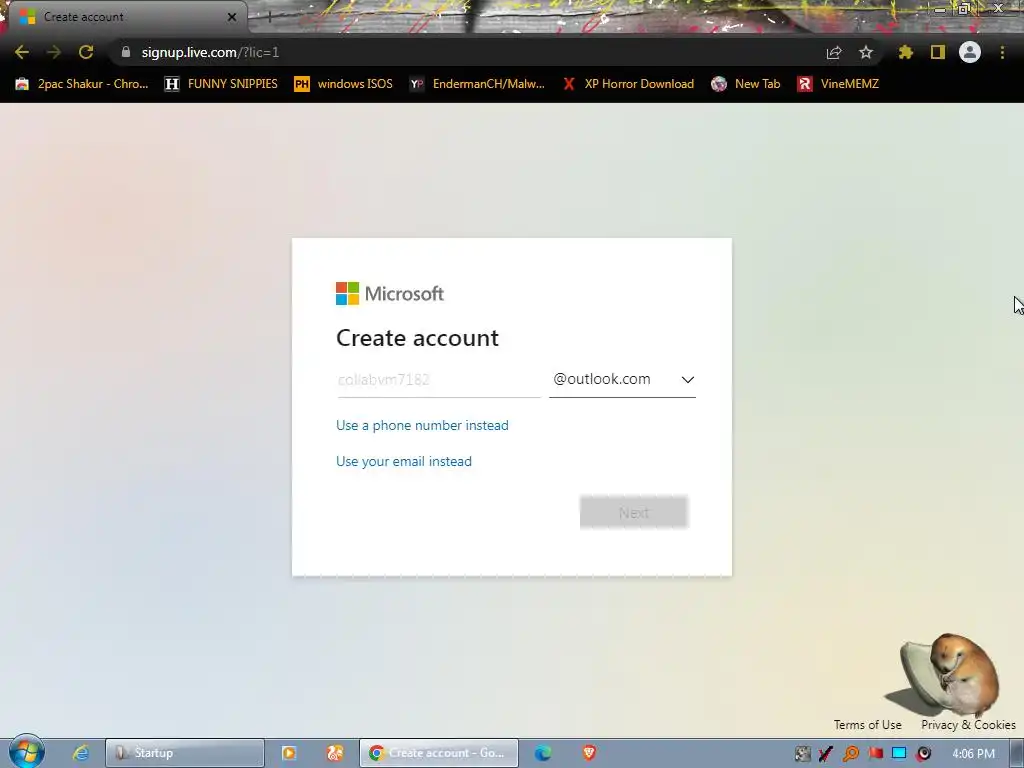The image size is (1024, 768).
Task: Open the XP Horror Download bookmark
Action: 628,84
